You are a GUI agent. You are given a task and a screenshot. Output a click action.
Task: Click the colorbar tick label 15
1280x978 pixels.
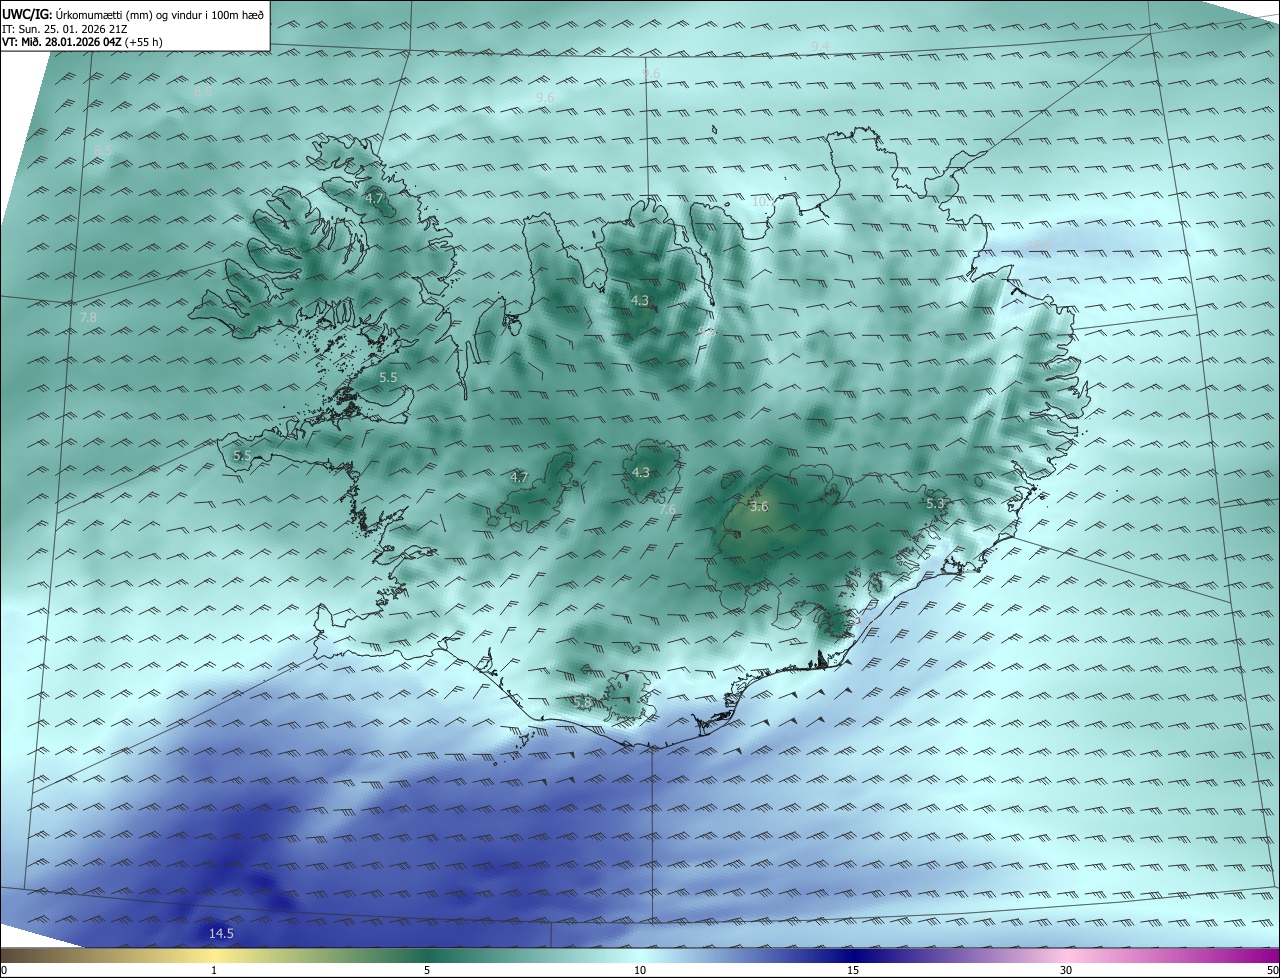click(853, 970)
